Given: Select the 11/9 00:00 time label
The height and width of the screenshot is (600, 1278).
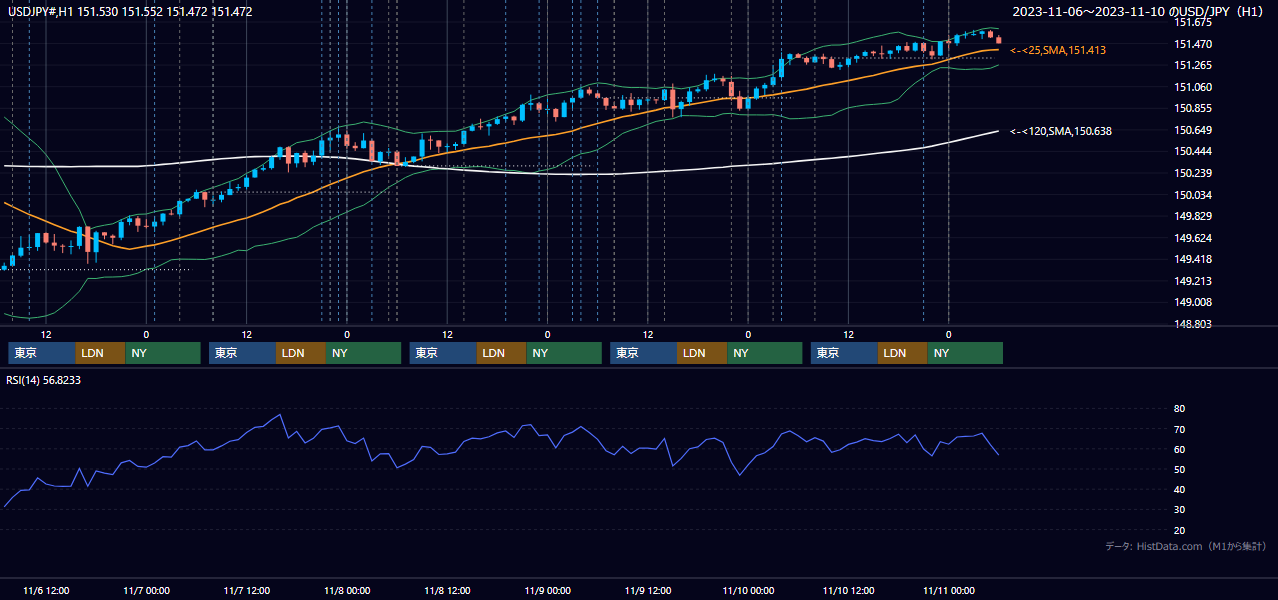Looking at the screenshot, I should pos(547,590).
